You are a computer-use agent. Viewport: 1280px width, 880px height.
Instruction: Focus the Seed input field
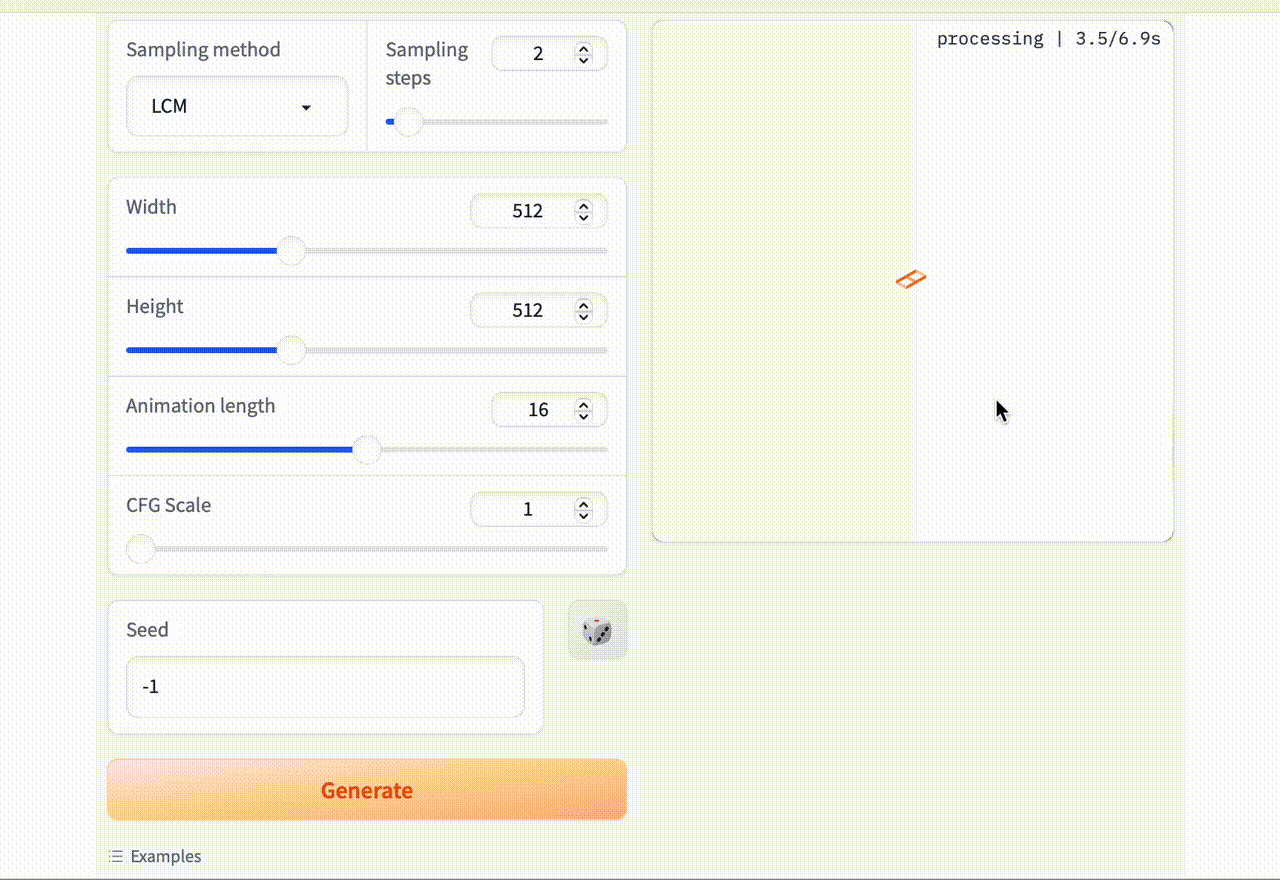click(325, 687)
